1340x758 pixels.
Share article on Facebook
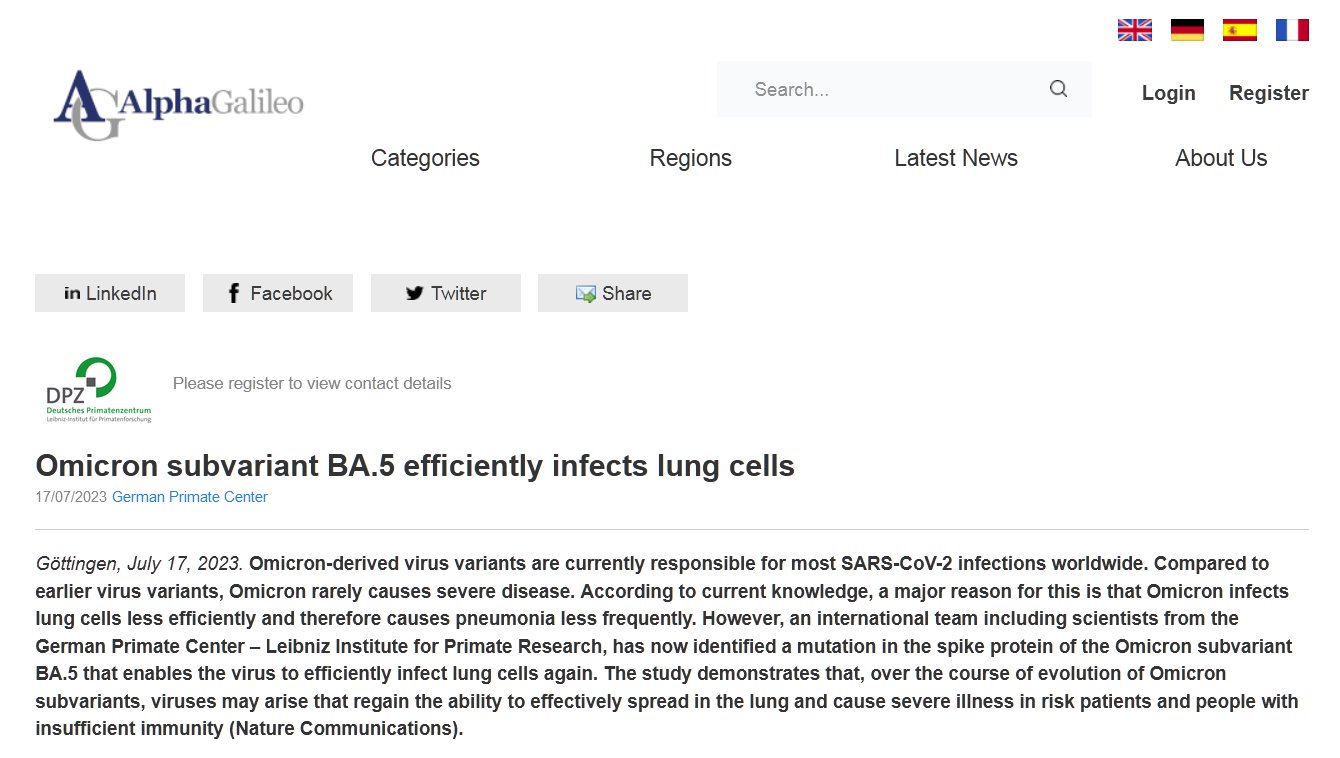[278, 293]
